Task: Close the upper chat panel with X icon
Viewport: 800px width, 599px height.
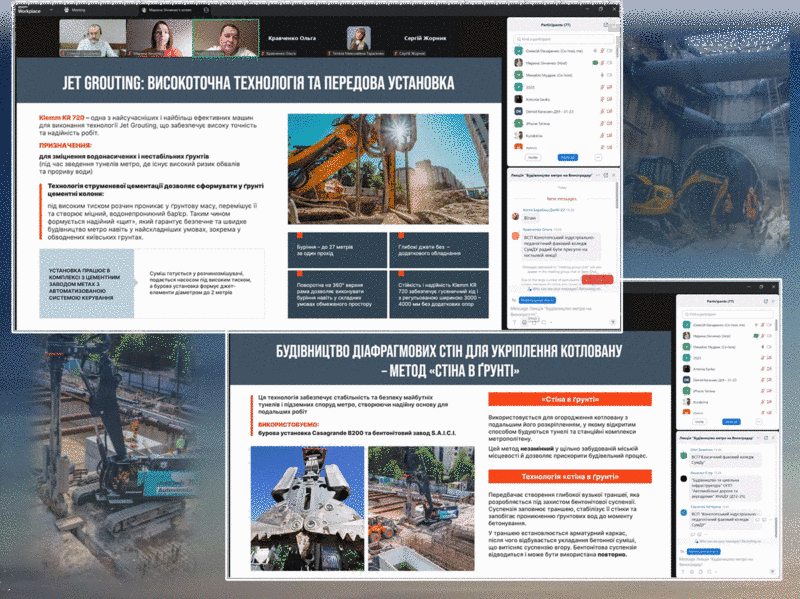Action: 614,174
